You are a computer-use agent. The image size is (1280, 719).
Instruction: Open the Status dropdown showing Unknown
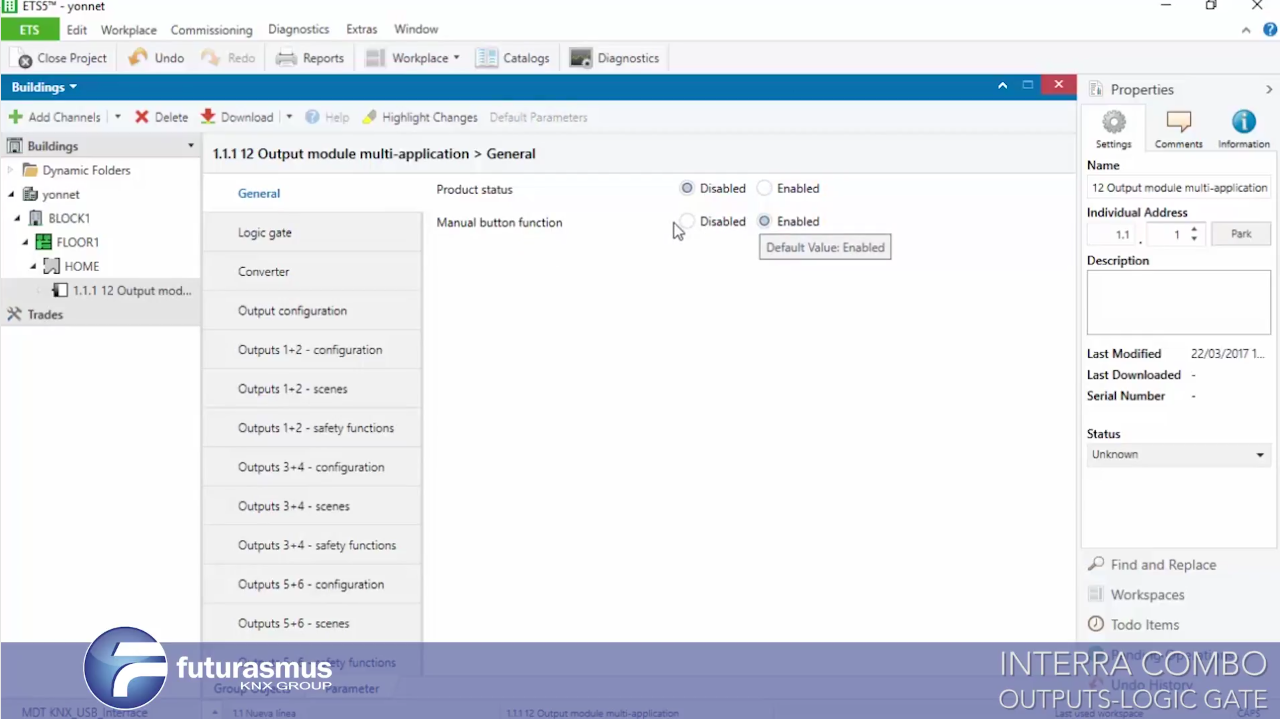1178,455
